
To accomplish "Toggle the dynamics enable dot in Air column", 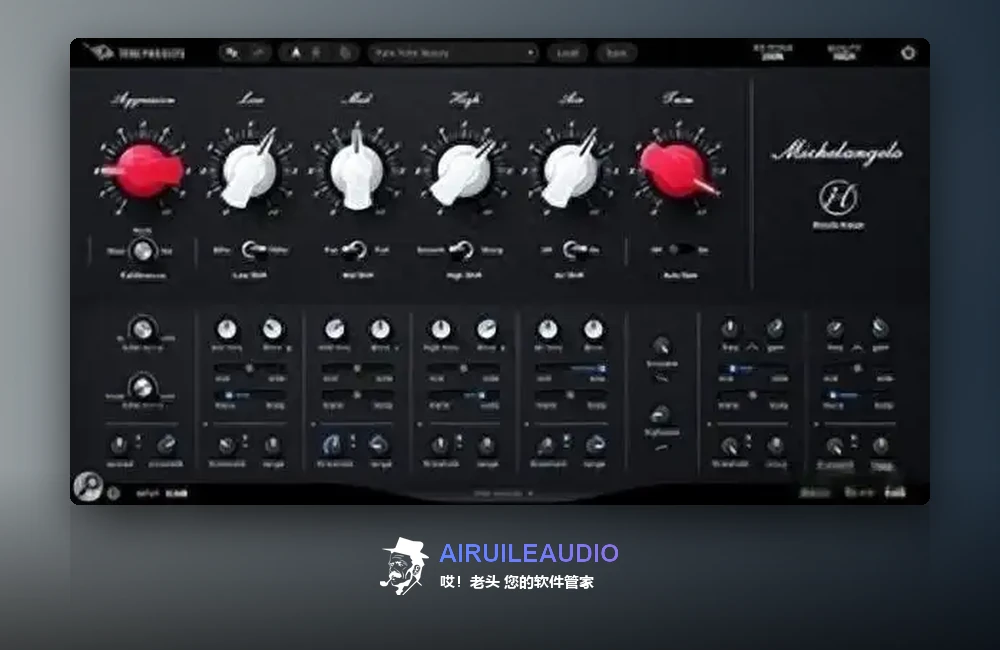I will pos(527,424).
